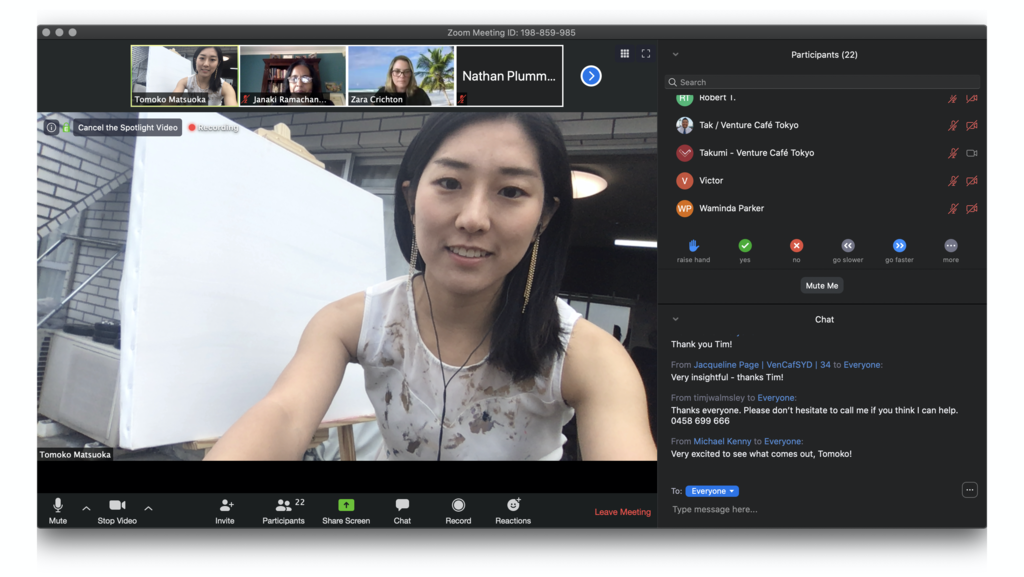Switch to gallery view grid icon
This screenshot has width=1024, height=577.
pyautogui.click(x=625, y=54)
